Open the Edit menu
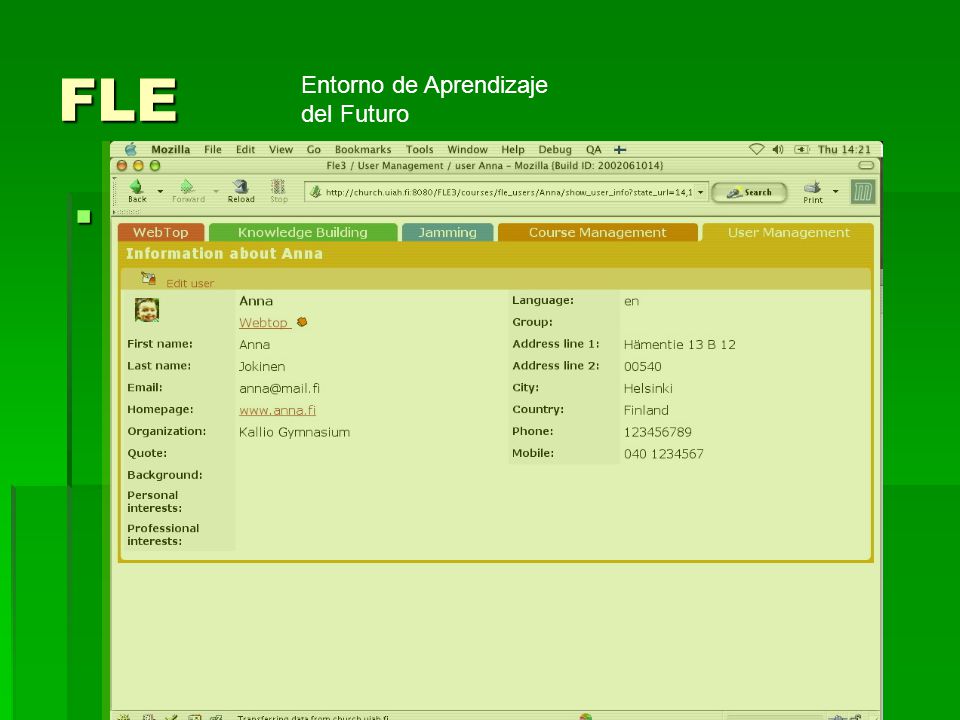This screenshot has width=960, height=720. coord(246,149)
